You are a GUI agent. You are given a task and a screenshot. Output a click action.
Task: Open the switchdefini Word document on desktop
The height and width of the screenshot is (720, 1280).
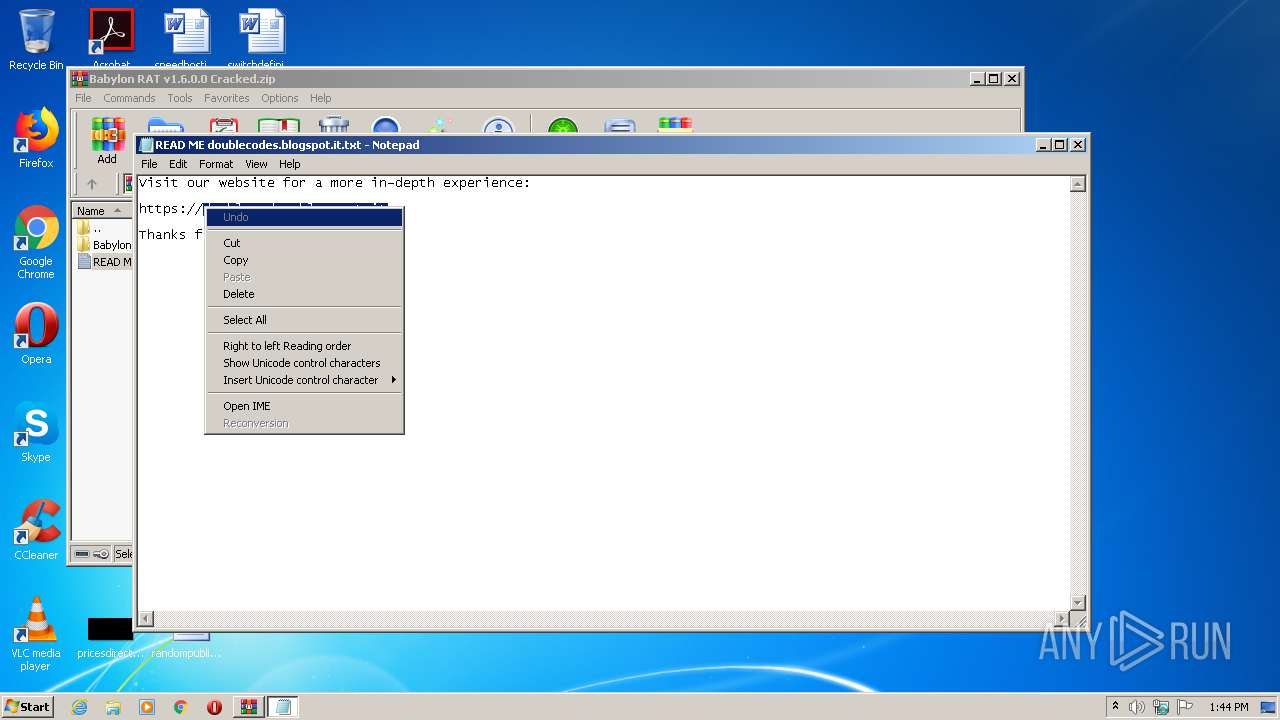pos(261,40)
